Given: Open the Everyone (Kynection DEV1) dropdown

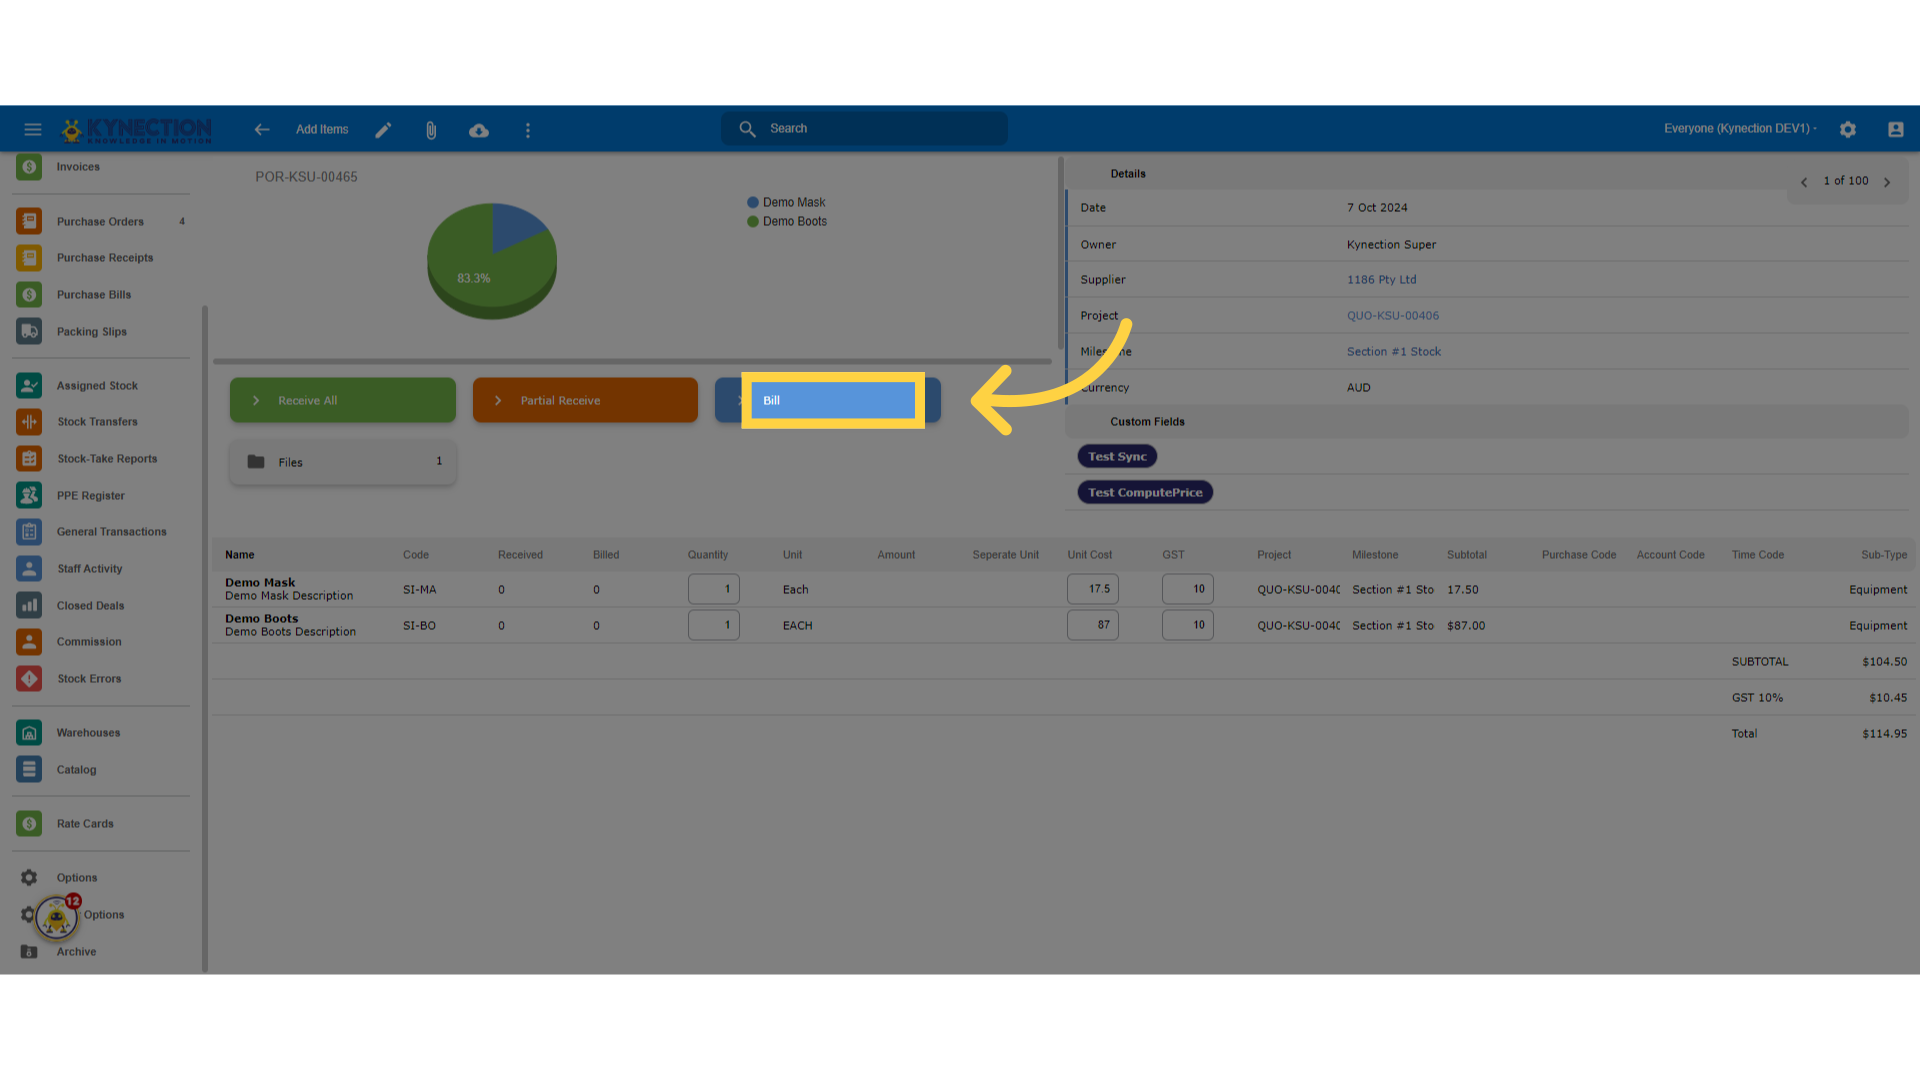Looking at the screenshot, I should point(1738,128).
